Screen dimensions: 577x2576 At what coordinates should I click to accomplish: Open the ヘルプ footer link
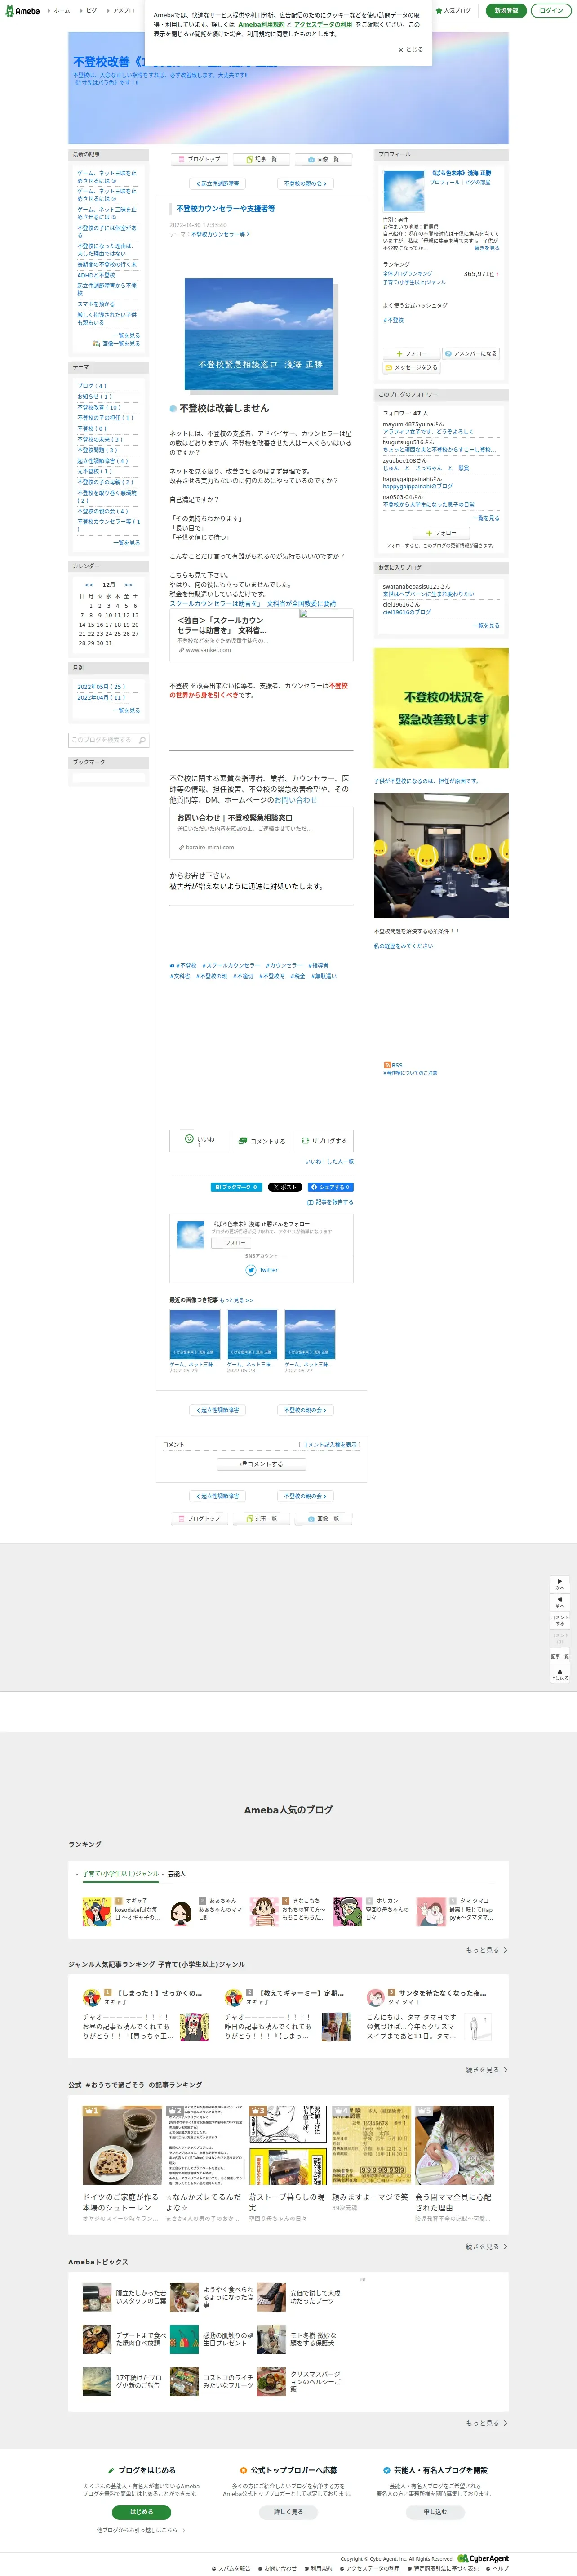pos(497,2568)
